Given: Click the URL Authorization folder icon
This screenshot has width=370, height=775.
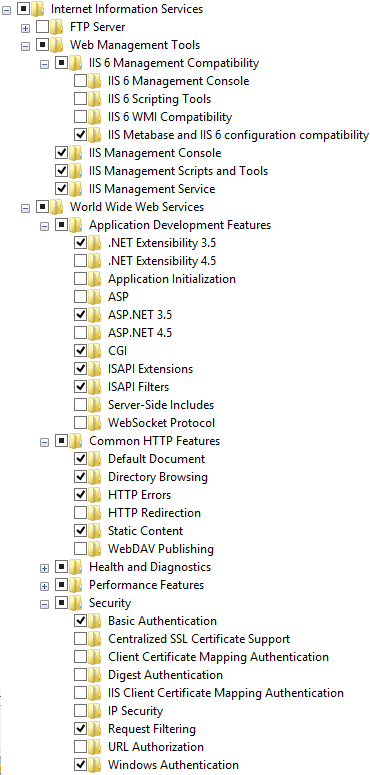Looking at the screenshot, I should pos(95,747).
